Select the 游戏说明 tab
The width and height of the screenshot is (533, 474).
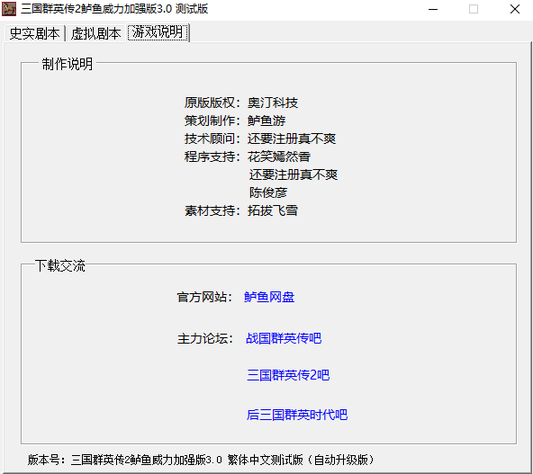pyautogui.click(x=158, y=33)
